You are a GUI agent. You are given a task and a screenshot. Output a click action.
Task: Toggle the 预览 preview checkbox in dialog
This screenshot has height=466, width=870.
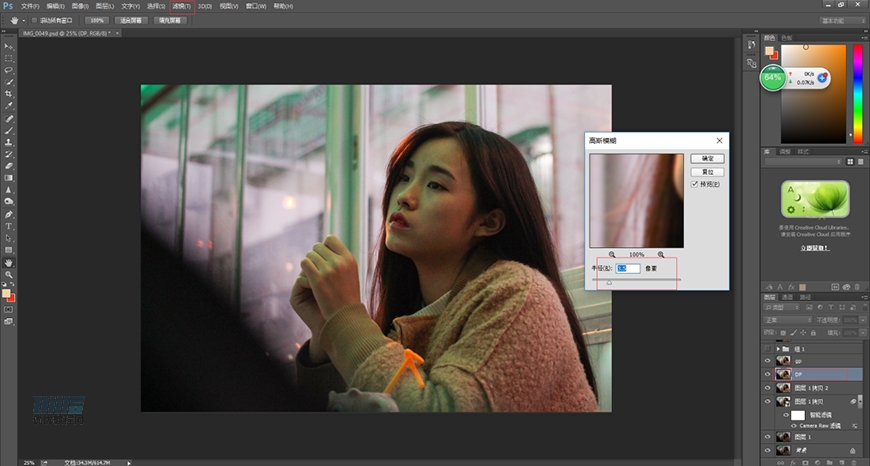point(696,185)
